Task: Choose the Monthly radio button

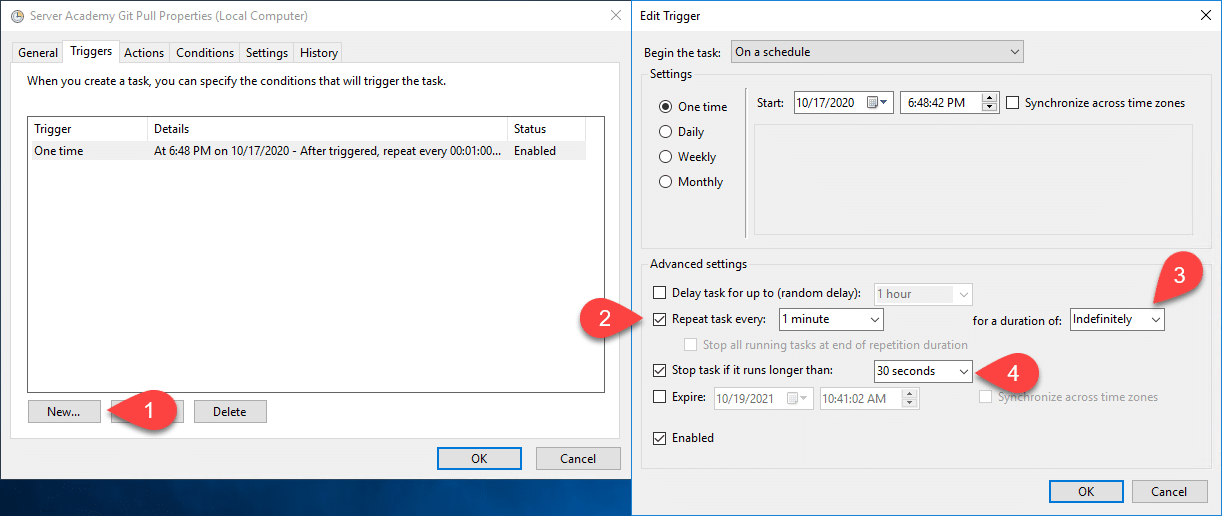Action: click(x=666, y=182)
